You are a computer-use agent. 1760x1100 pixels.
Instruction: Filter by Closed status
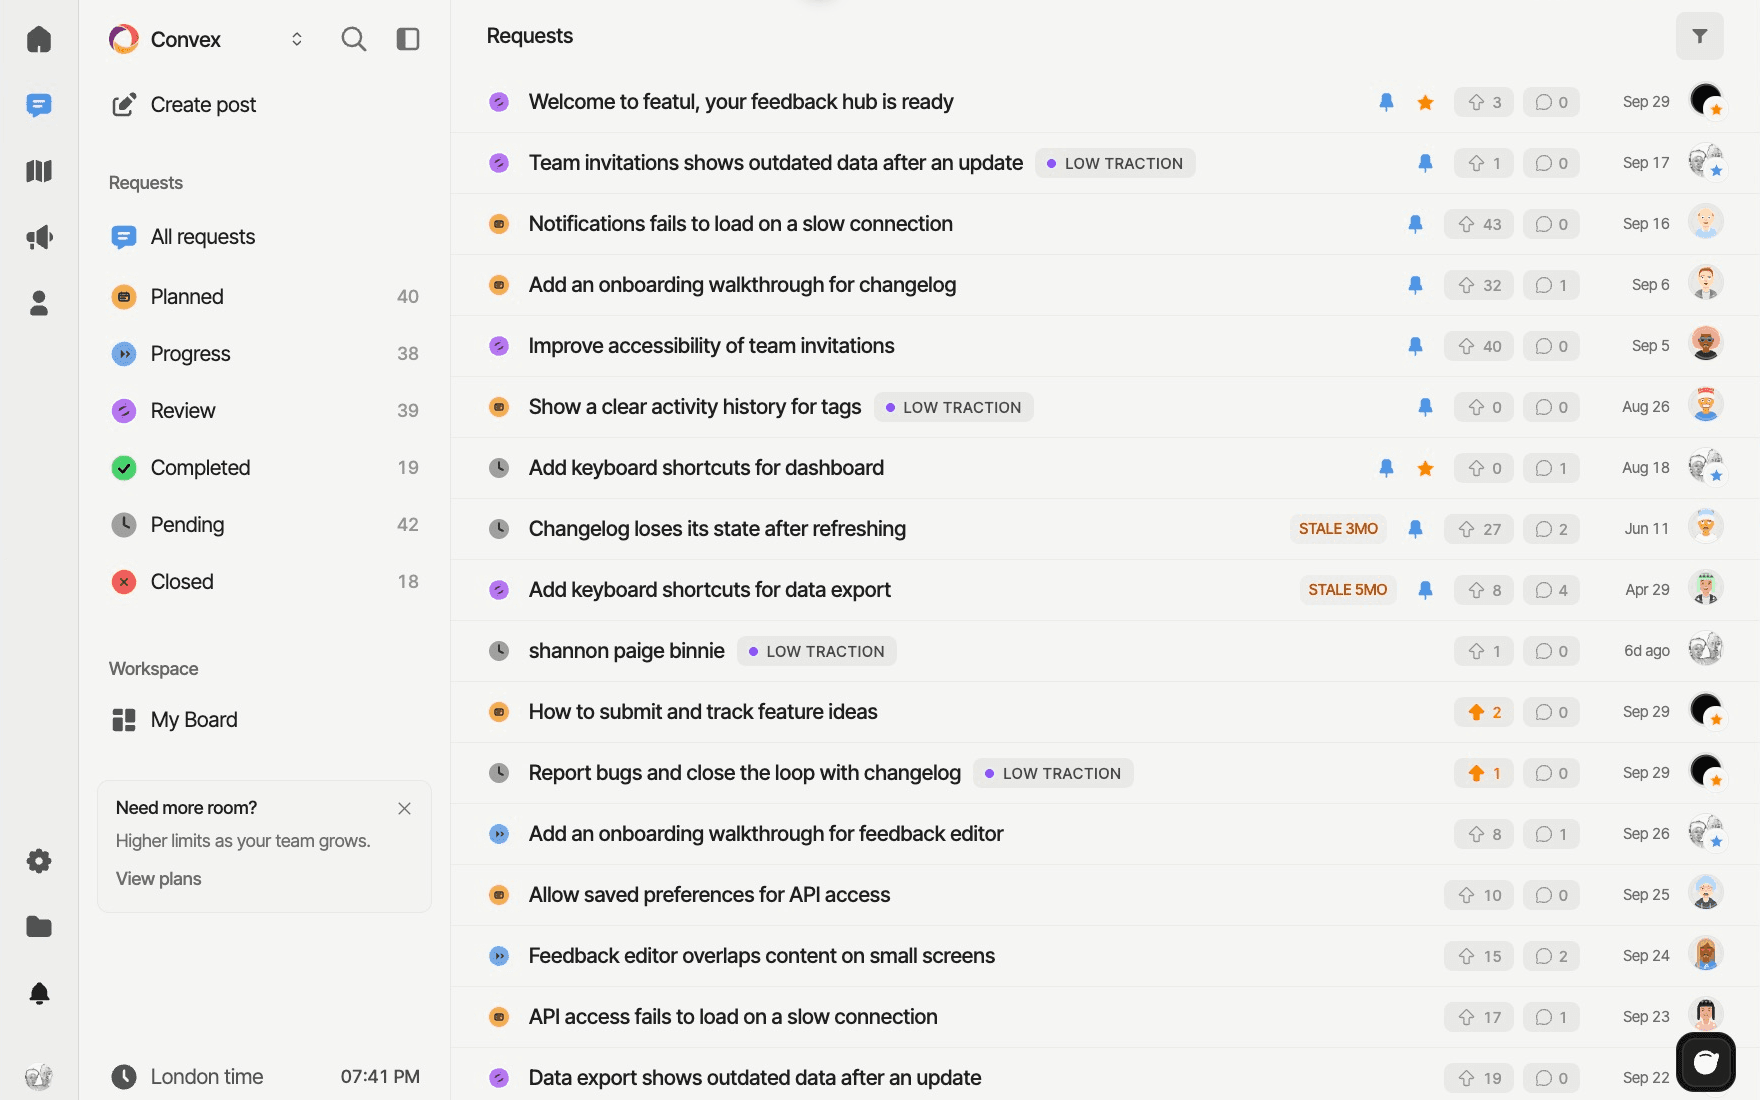point(264,582)
